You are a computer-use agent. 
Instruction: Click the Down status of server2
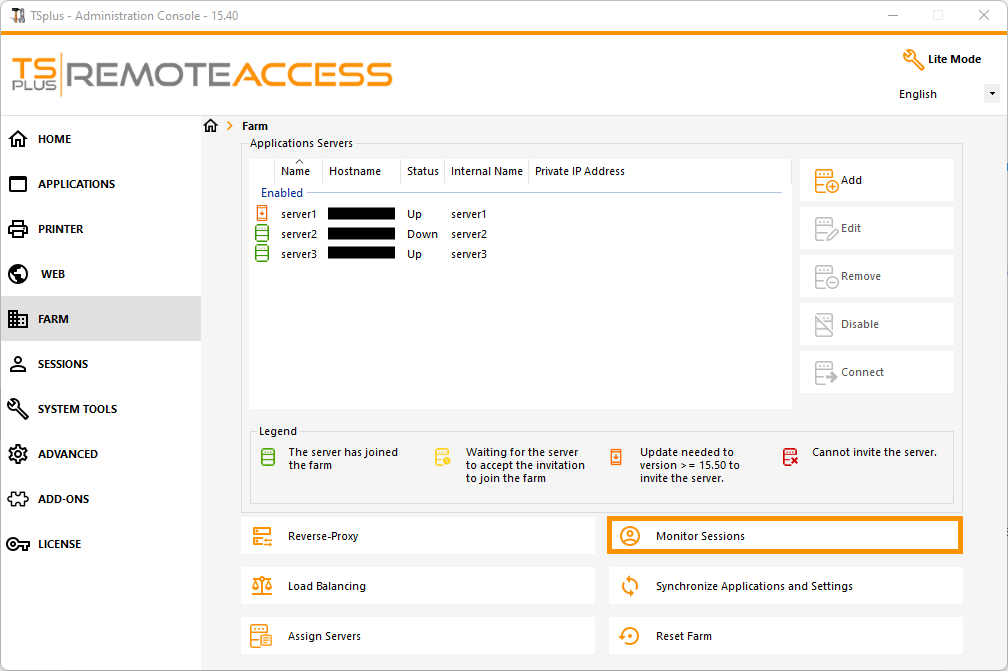(x=422, y=234)
